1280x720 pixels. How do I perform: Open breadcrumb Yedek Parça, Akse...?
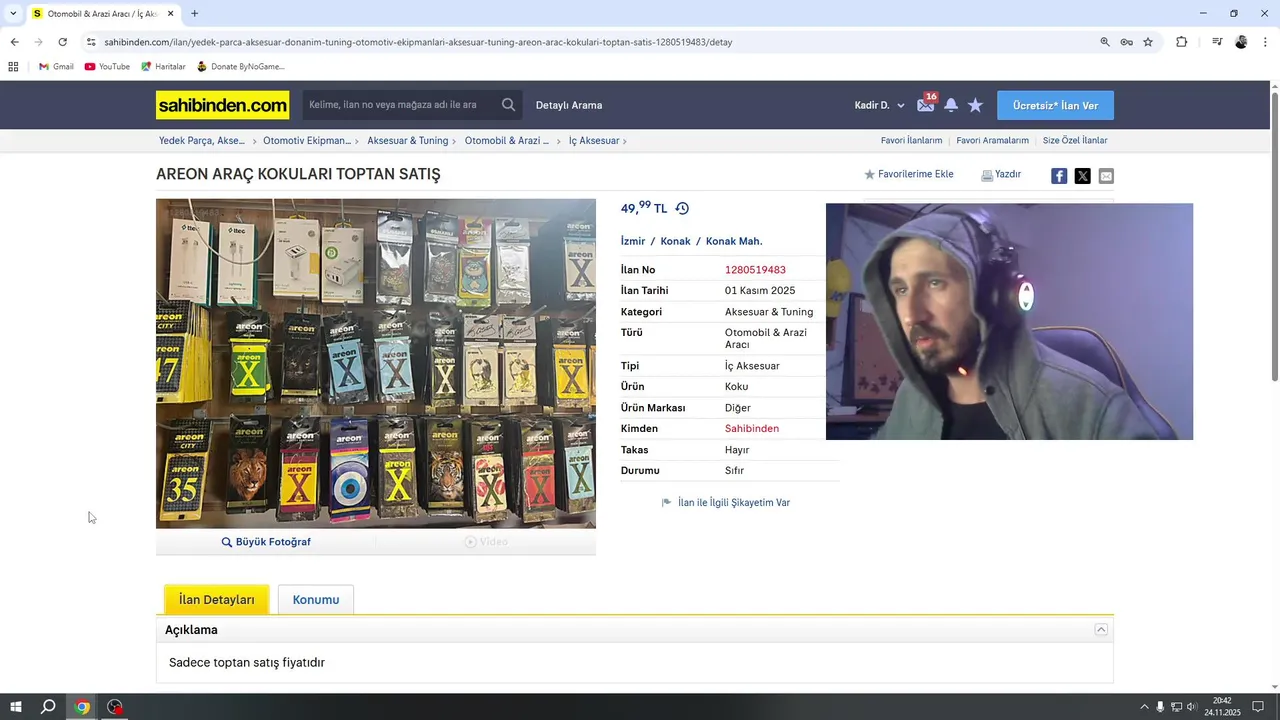[202, 141]
